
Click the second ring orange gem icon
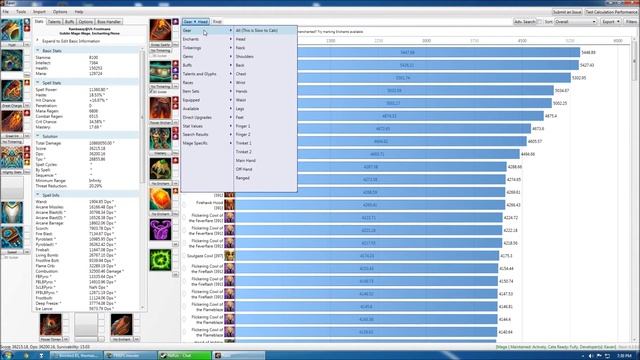click(x=160, y=199)
